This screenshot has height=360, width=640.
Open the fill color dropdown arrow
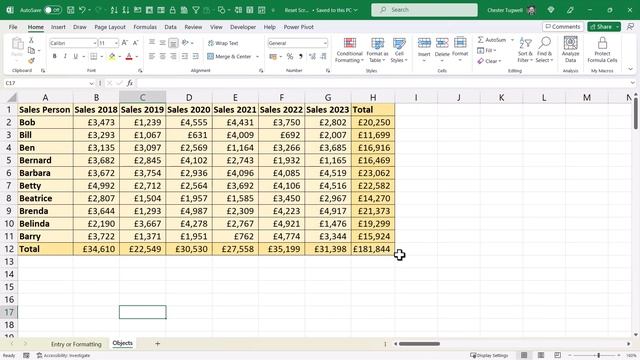point(120,56)
